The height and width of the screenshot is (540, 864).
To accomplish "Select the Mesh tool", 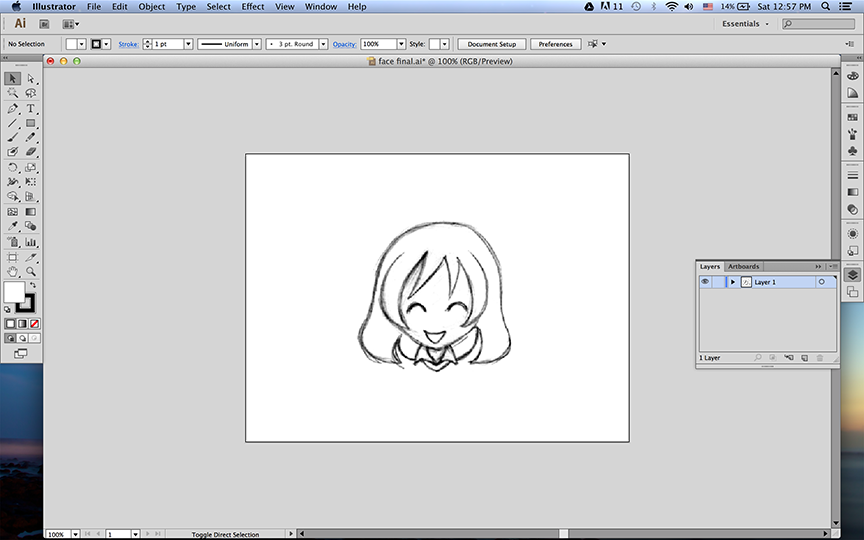I will click(13, 212).
